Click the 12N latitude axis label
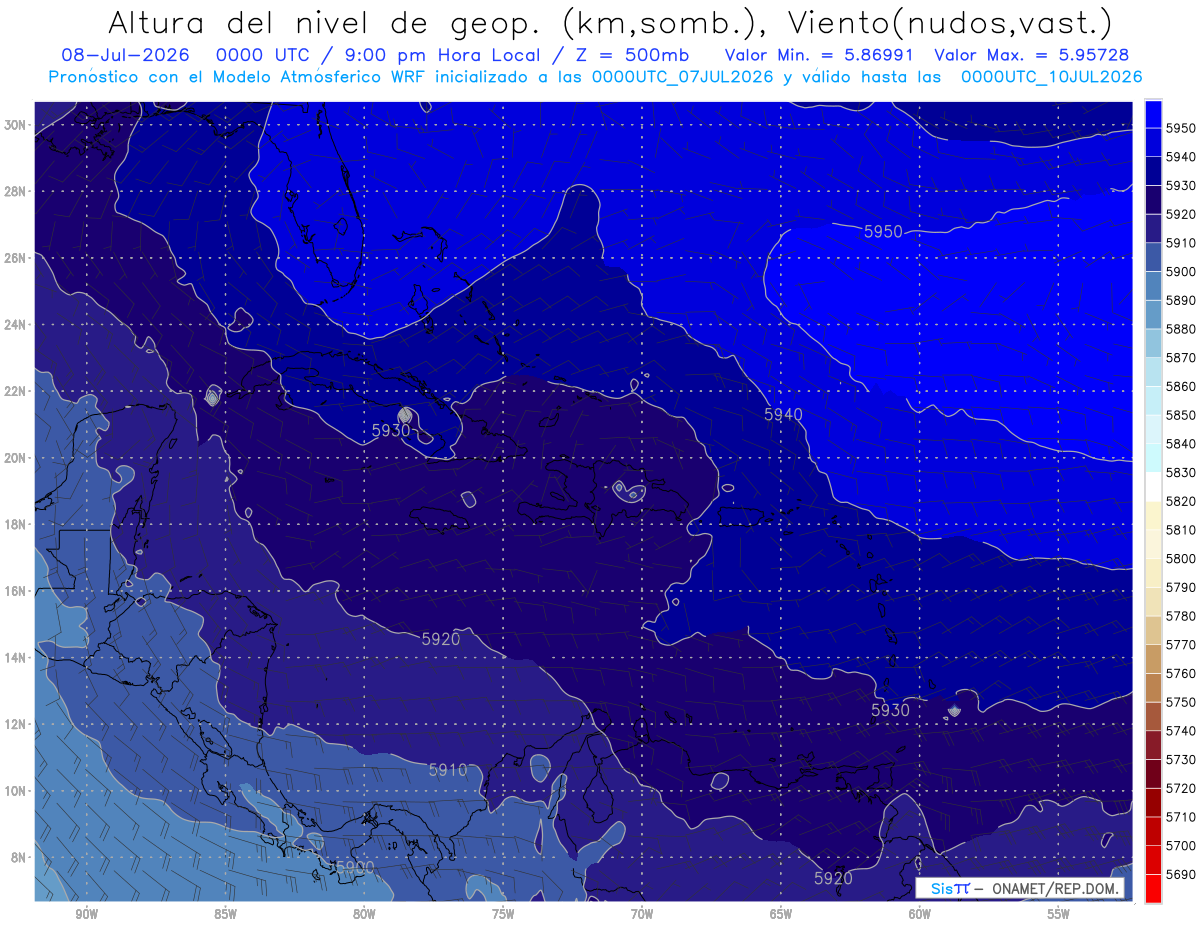The height and width of the screenshot is (927, 1200). click(x=16, y=724)
